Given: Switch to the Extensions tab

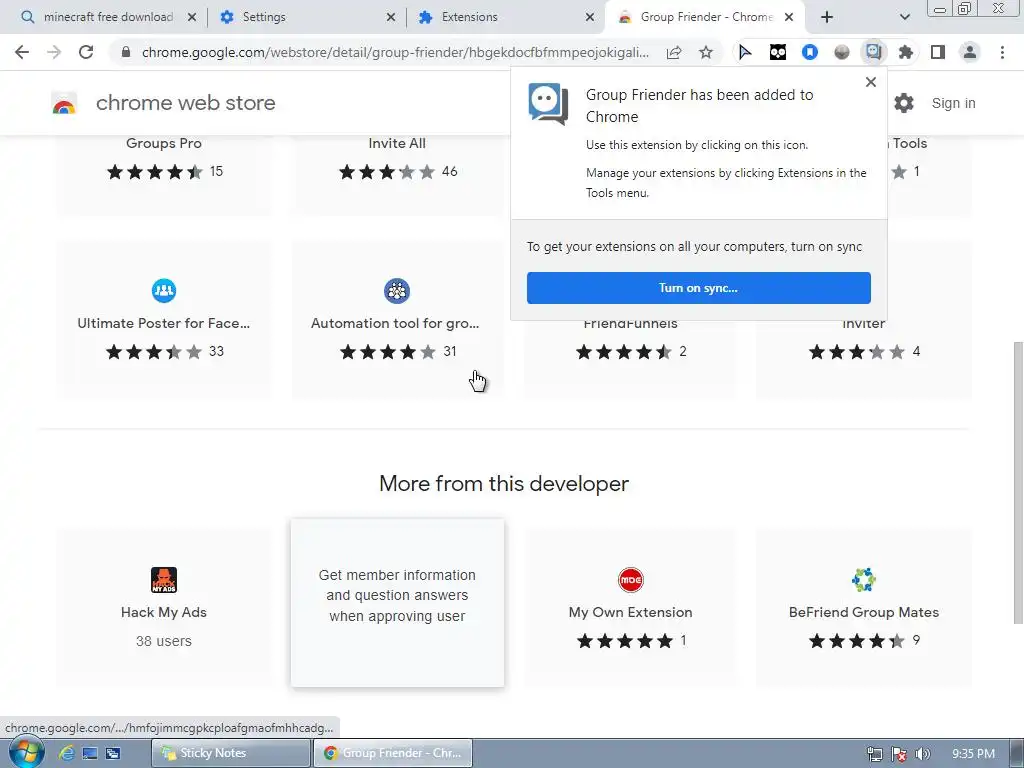Looking at the screenshot, I should click(x=505, y=17).
